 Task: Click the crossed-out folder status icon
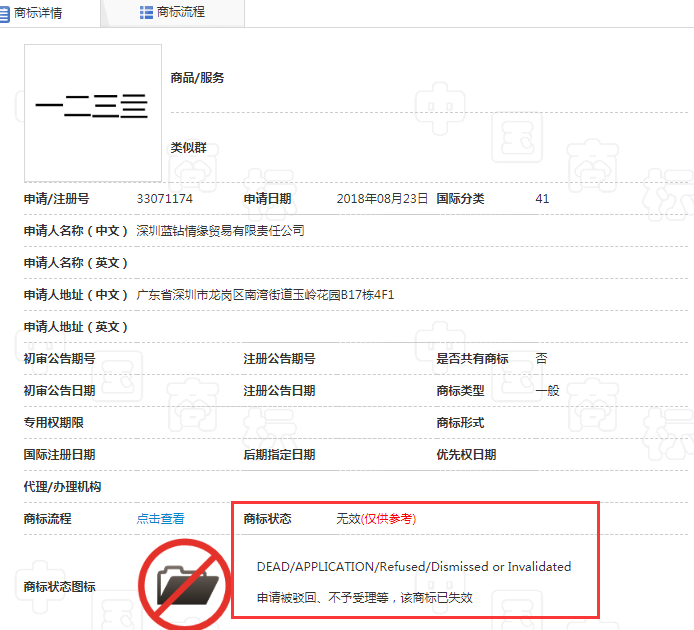pos(185,585)
